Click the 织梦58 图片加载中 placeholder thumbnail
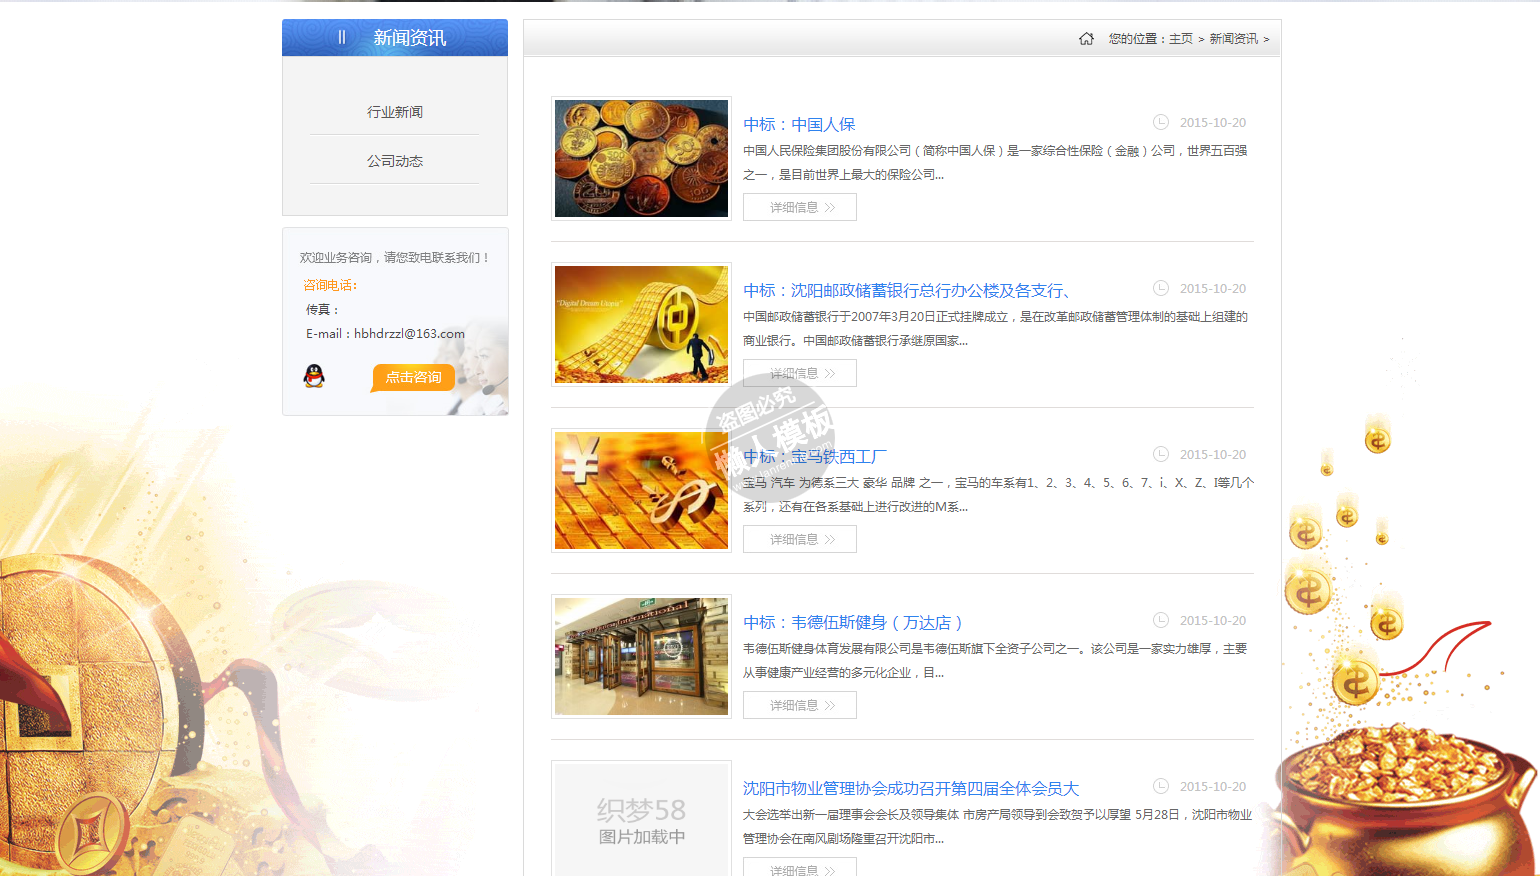 pyautogui.click(x=641, y=819)
